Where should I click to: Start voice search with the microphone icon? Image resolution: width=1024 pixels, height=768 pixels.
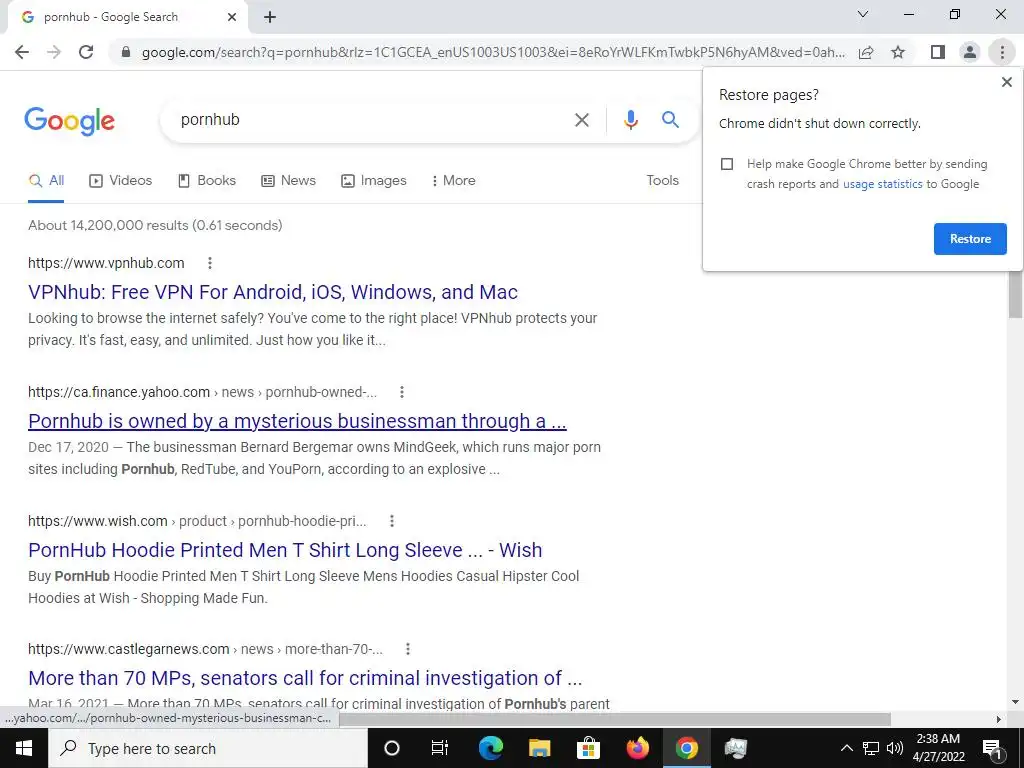point(630,120)
